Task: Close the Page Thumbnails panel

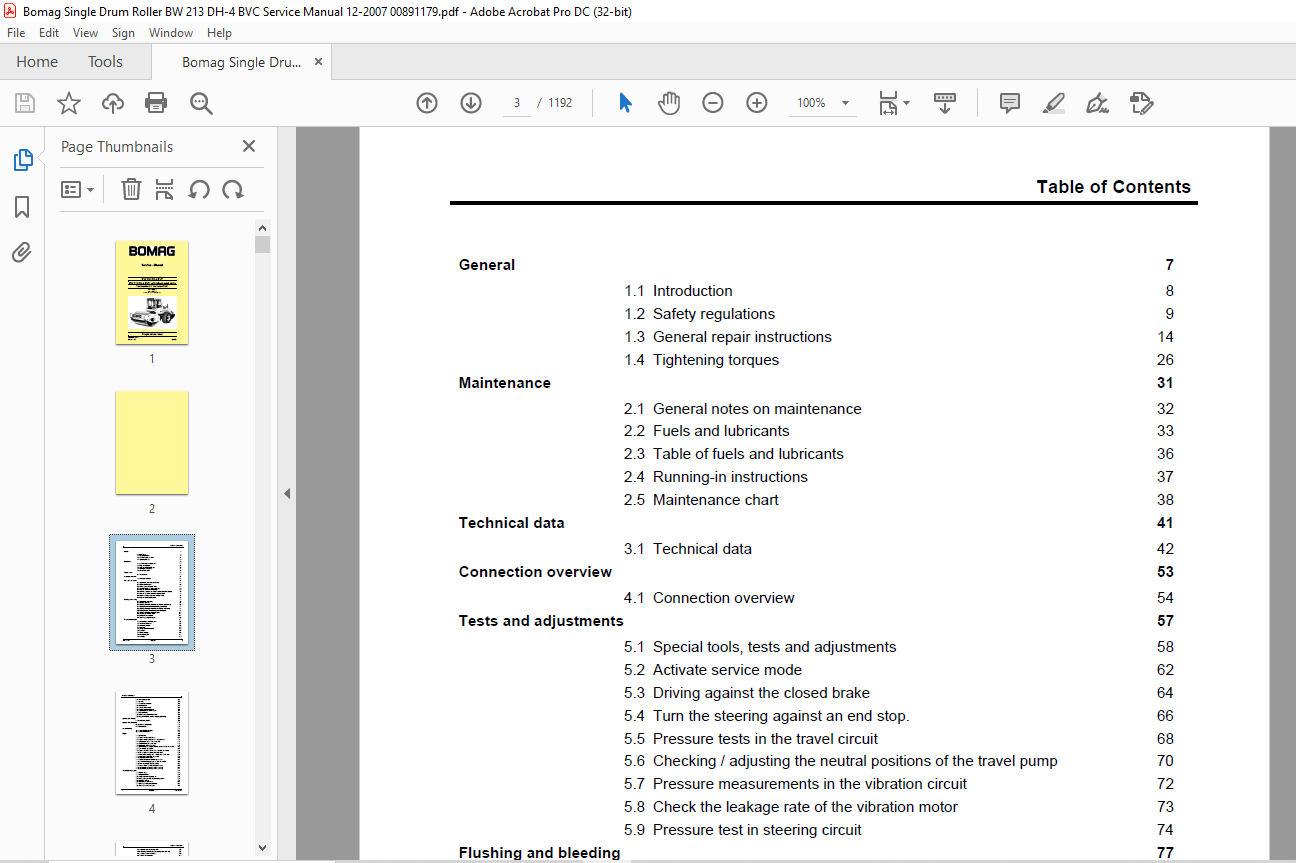Action: tap(249, 146)
